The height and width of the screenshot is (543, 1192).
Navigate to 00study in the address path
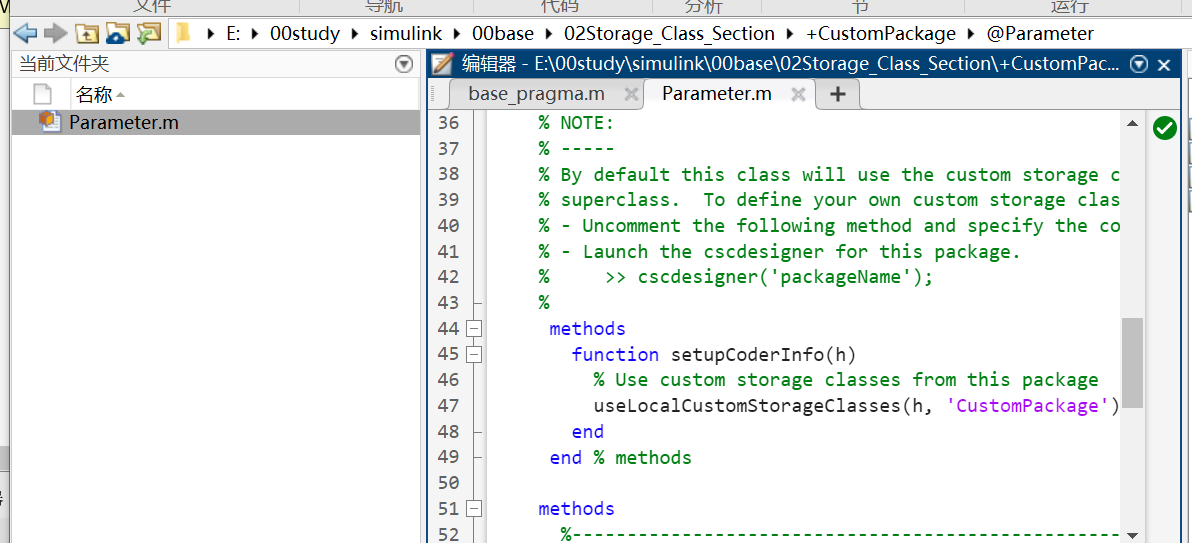tap(305, 33)
